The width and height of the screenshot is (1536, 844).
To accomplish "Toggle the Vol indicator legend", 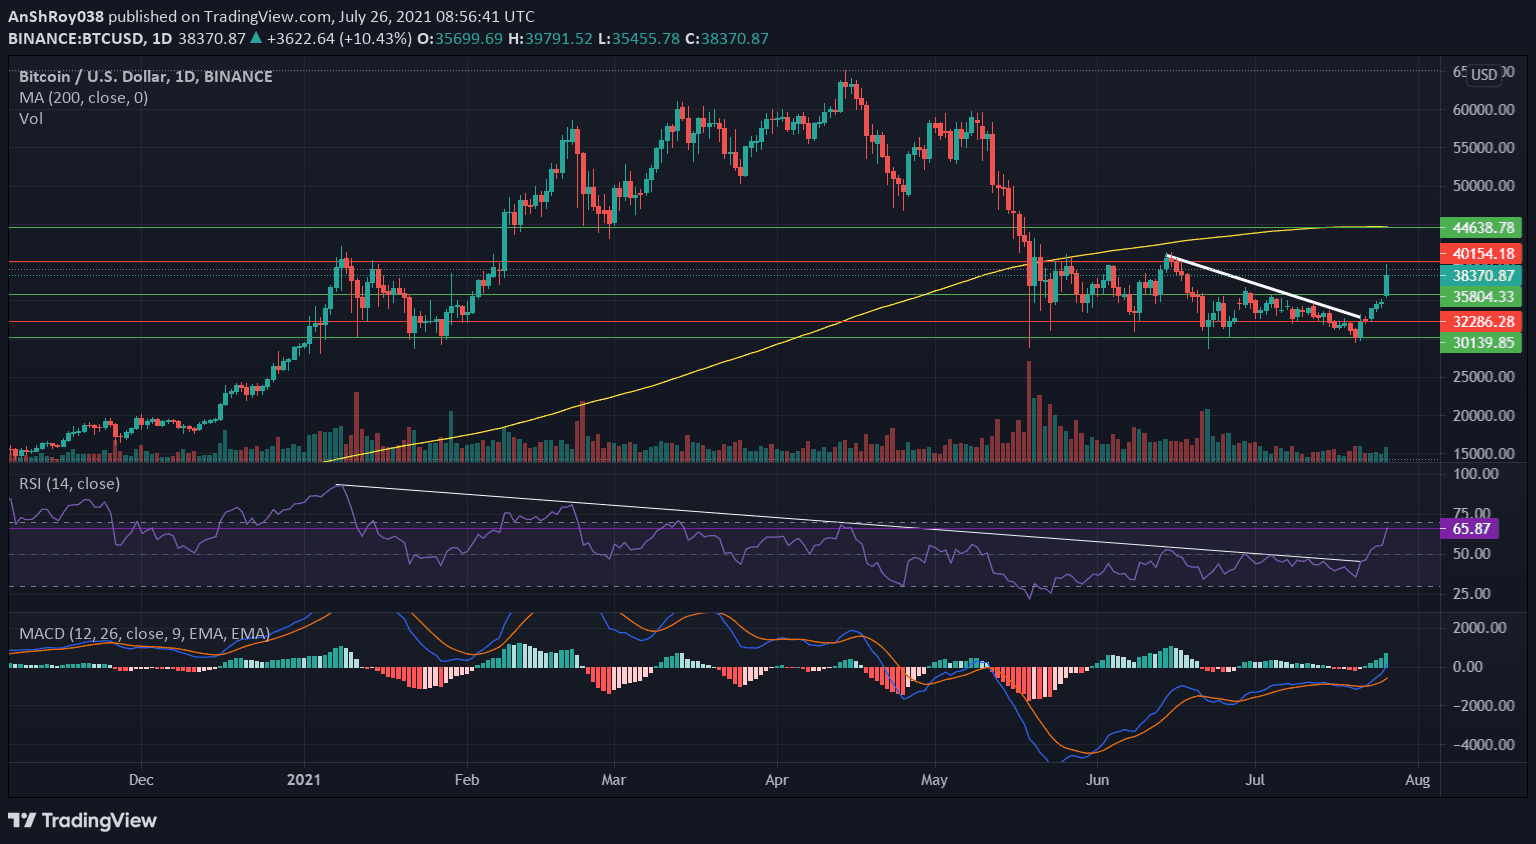I will click(31, 119).
